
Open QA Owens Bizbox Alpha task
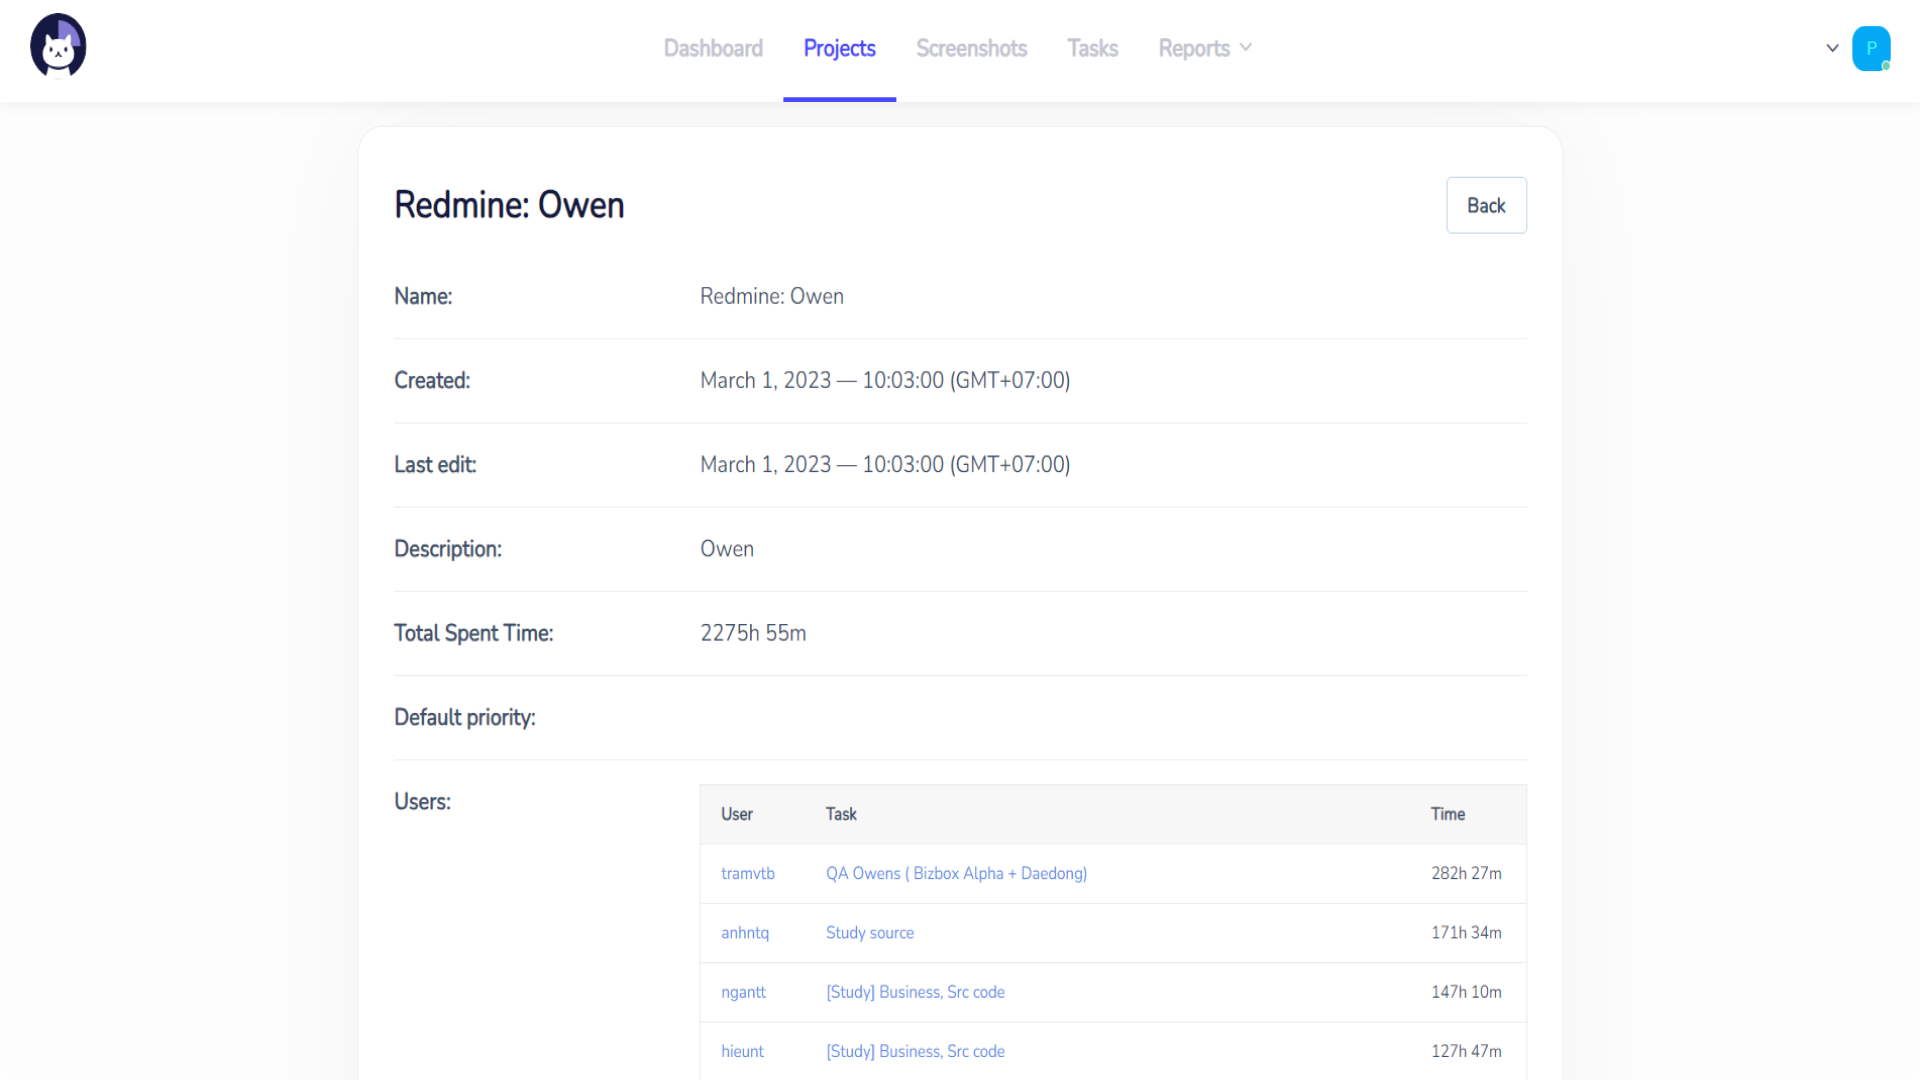[x=956, y=873]
